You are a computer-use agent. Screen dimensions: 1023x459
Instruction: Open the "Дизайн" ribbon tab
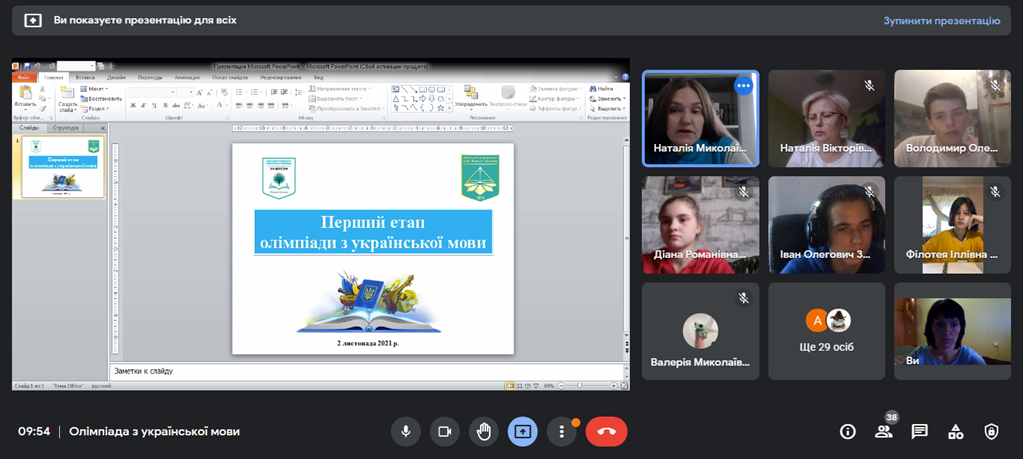[117, 77]
